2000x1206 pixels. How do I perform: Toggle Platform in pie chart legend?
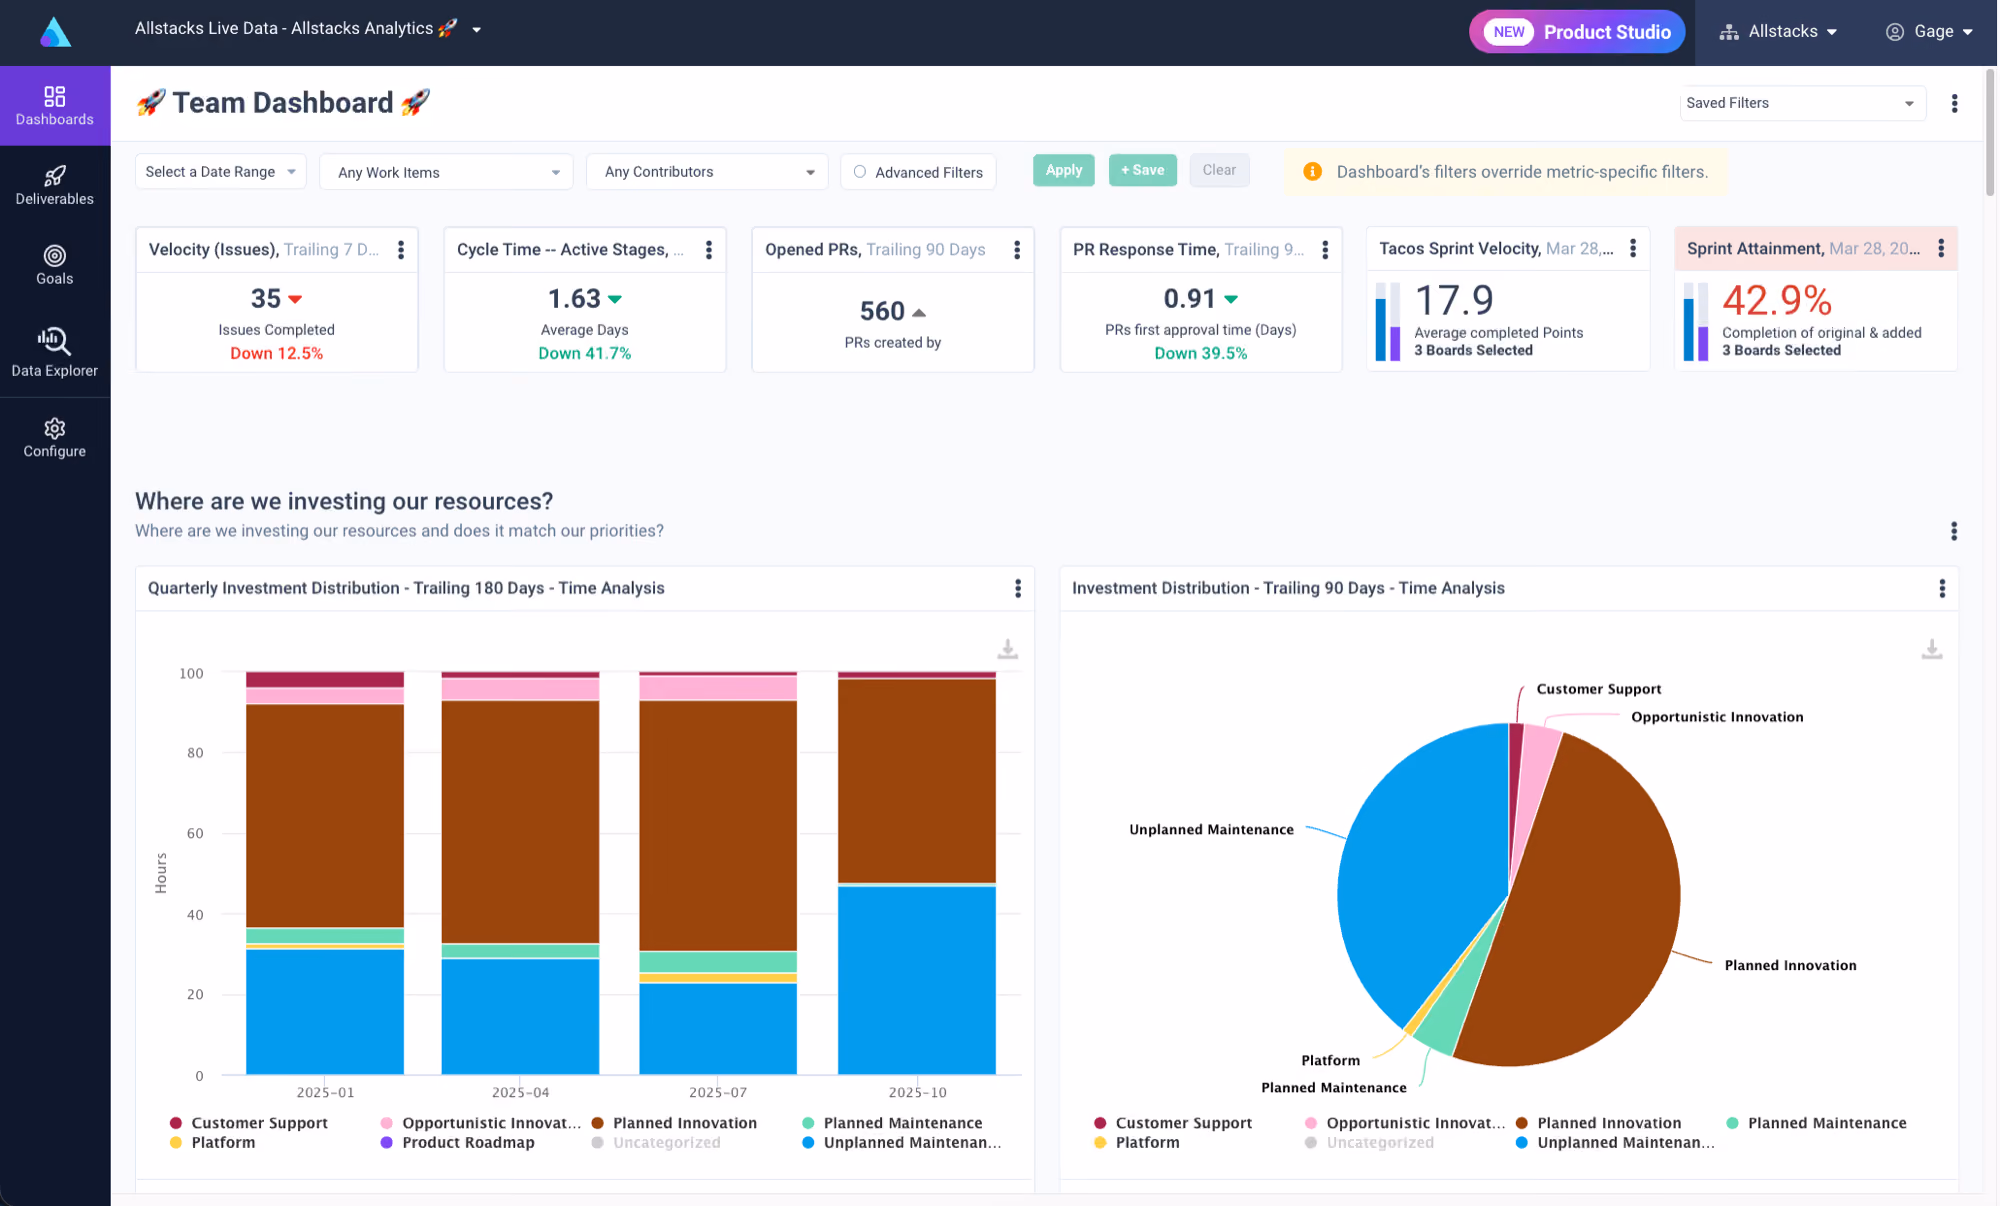tap(1137, 1142)
